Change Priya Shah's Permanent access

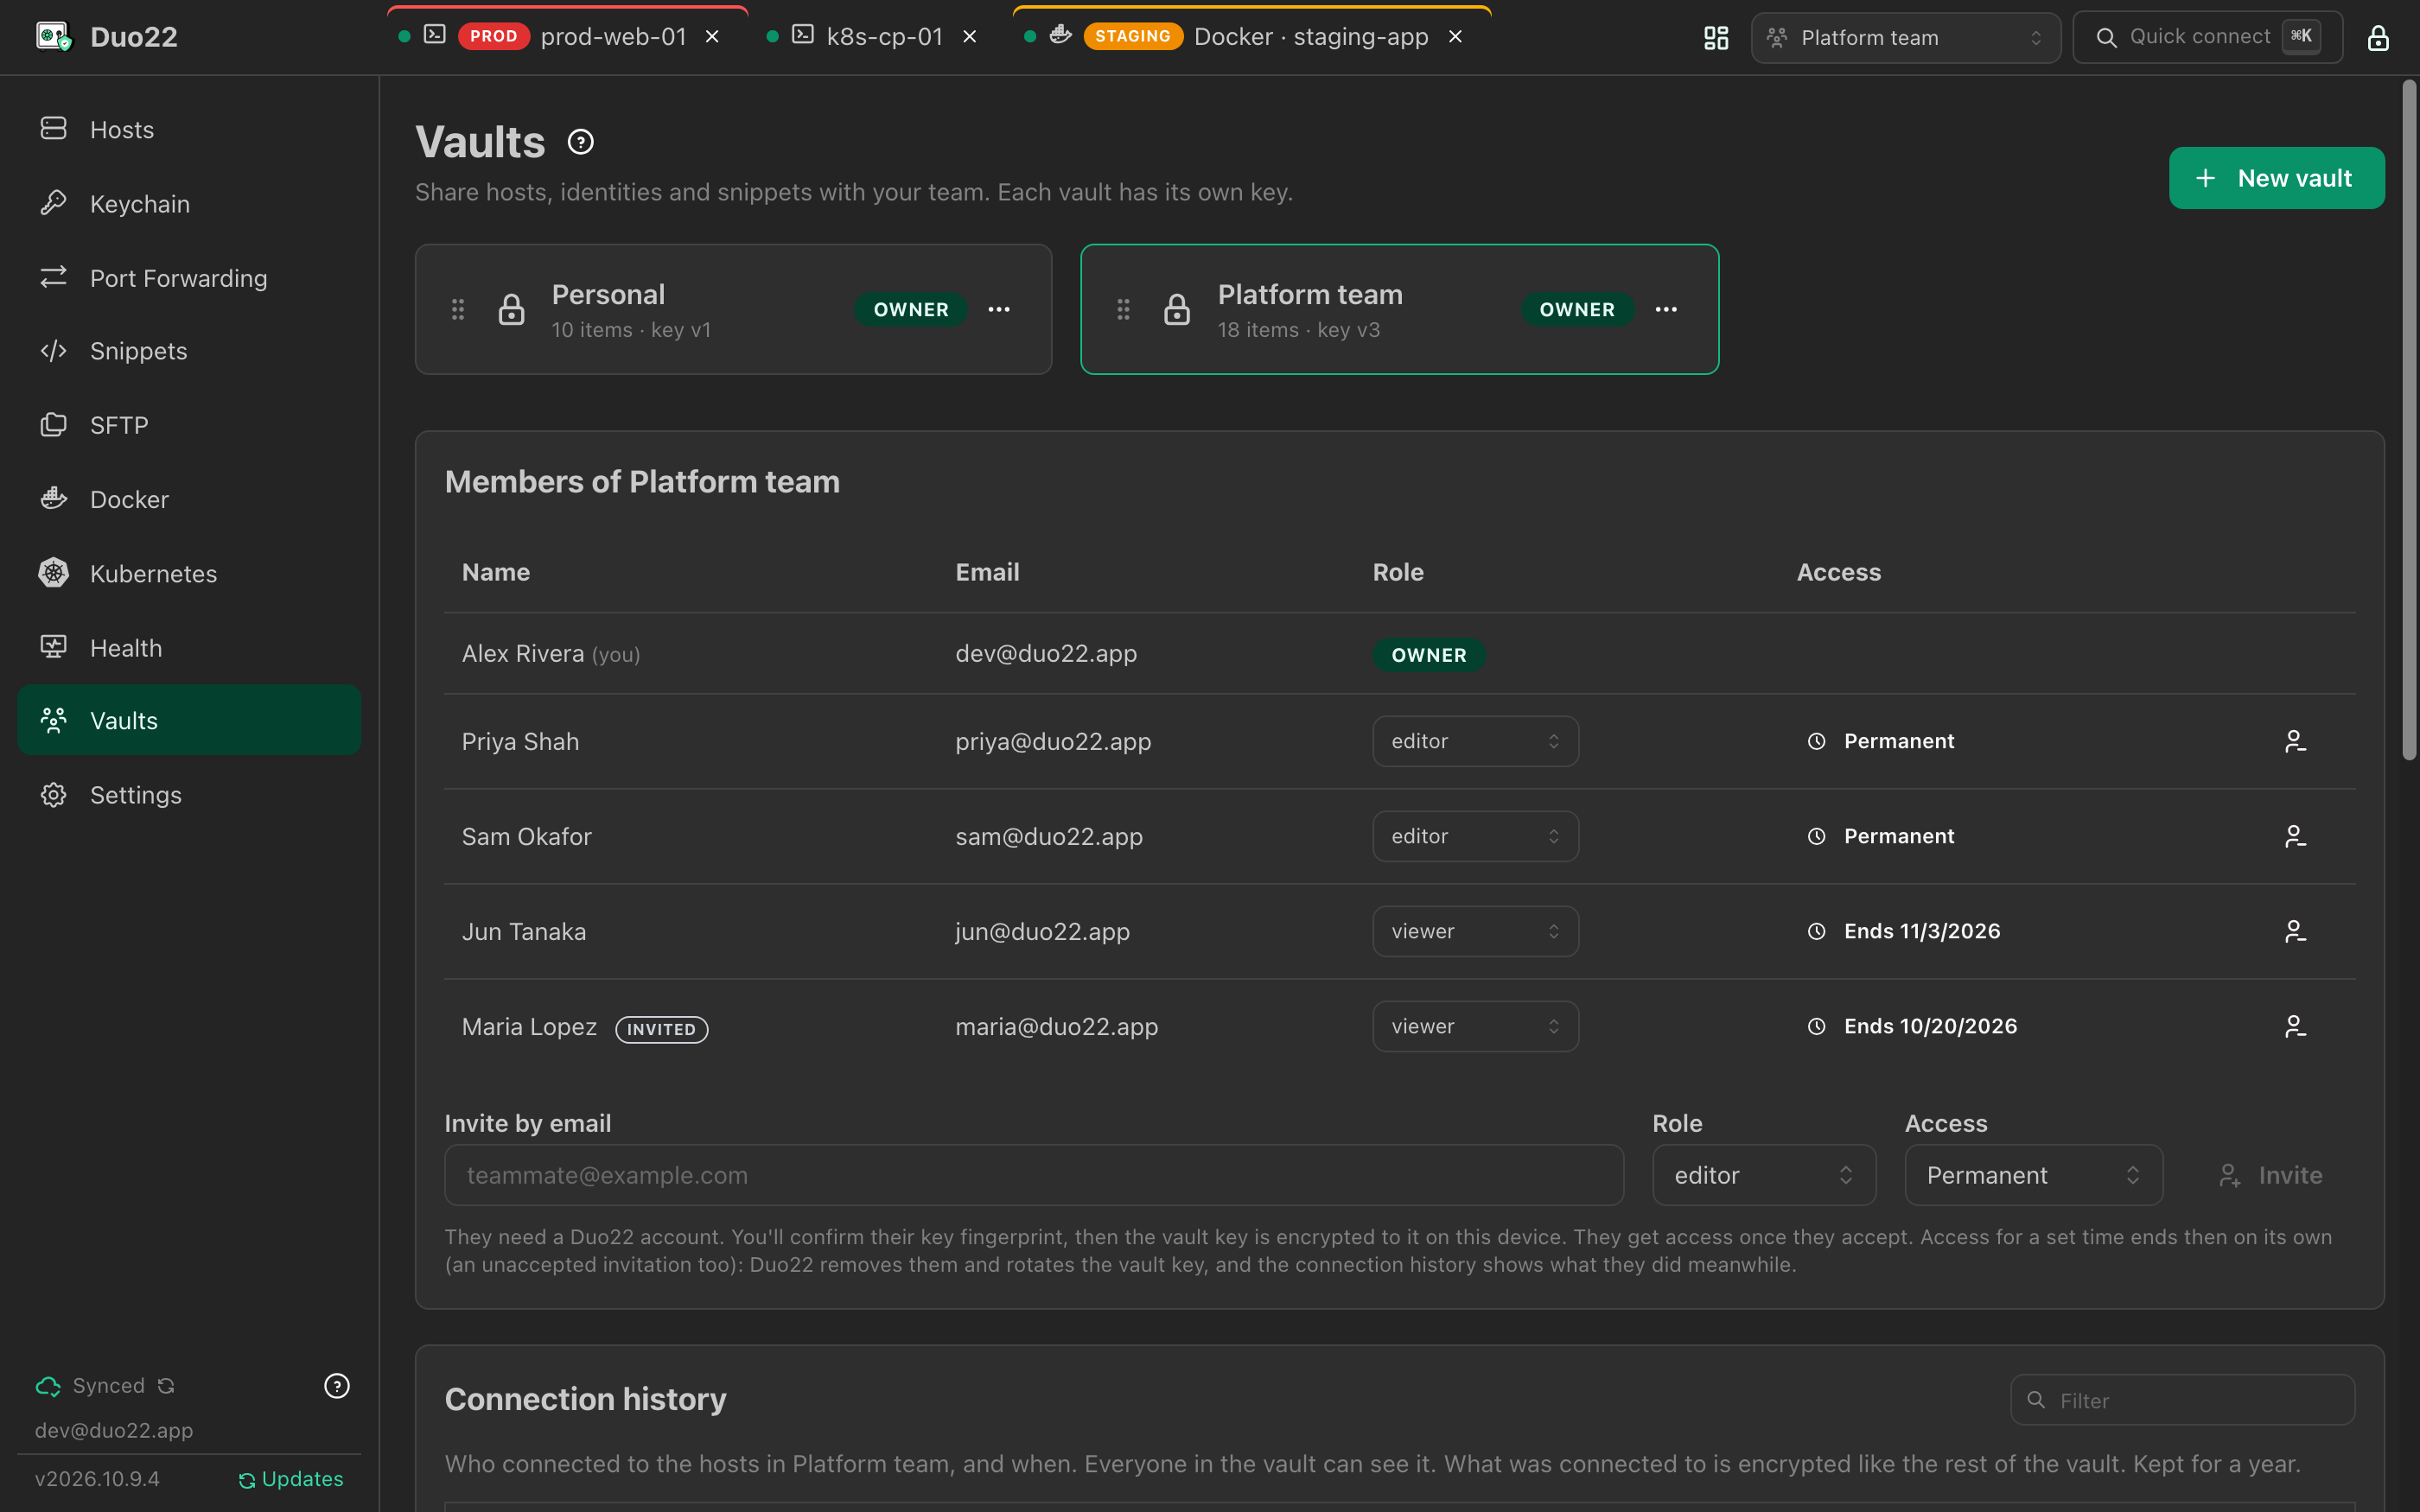click(x=1881, y=741)
